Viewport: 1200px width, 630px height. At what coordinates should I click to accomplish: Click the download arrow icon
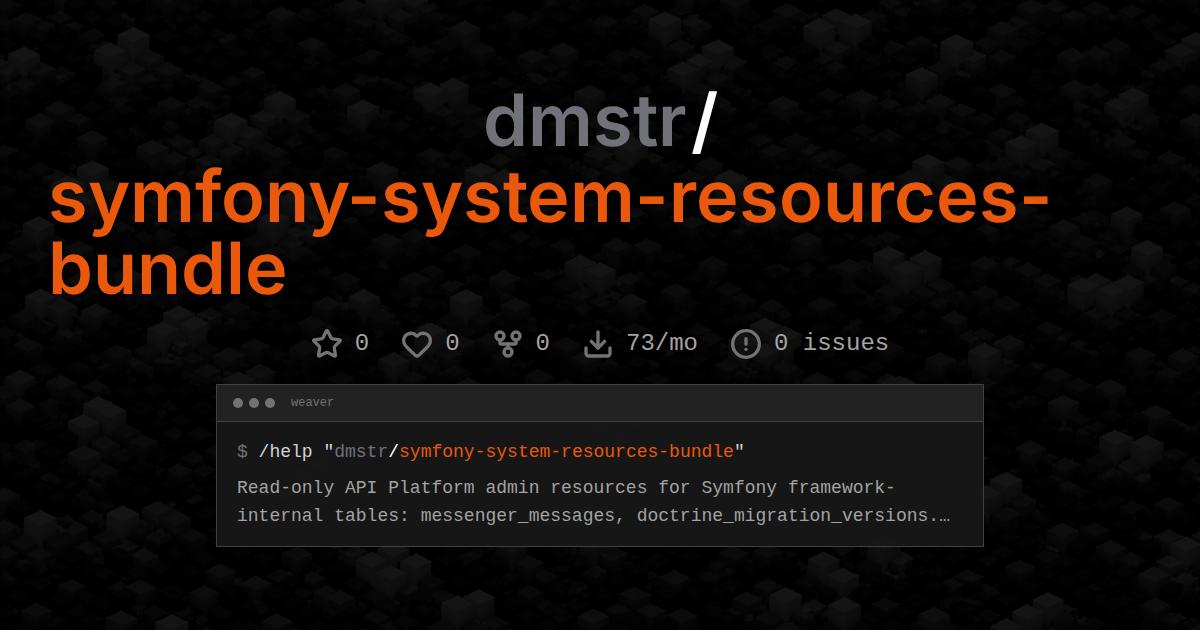pos(597,344)
